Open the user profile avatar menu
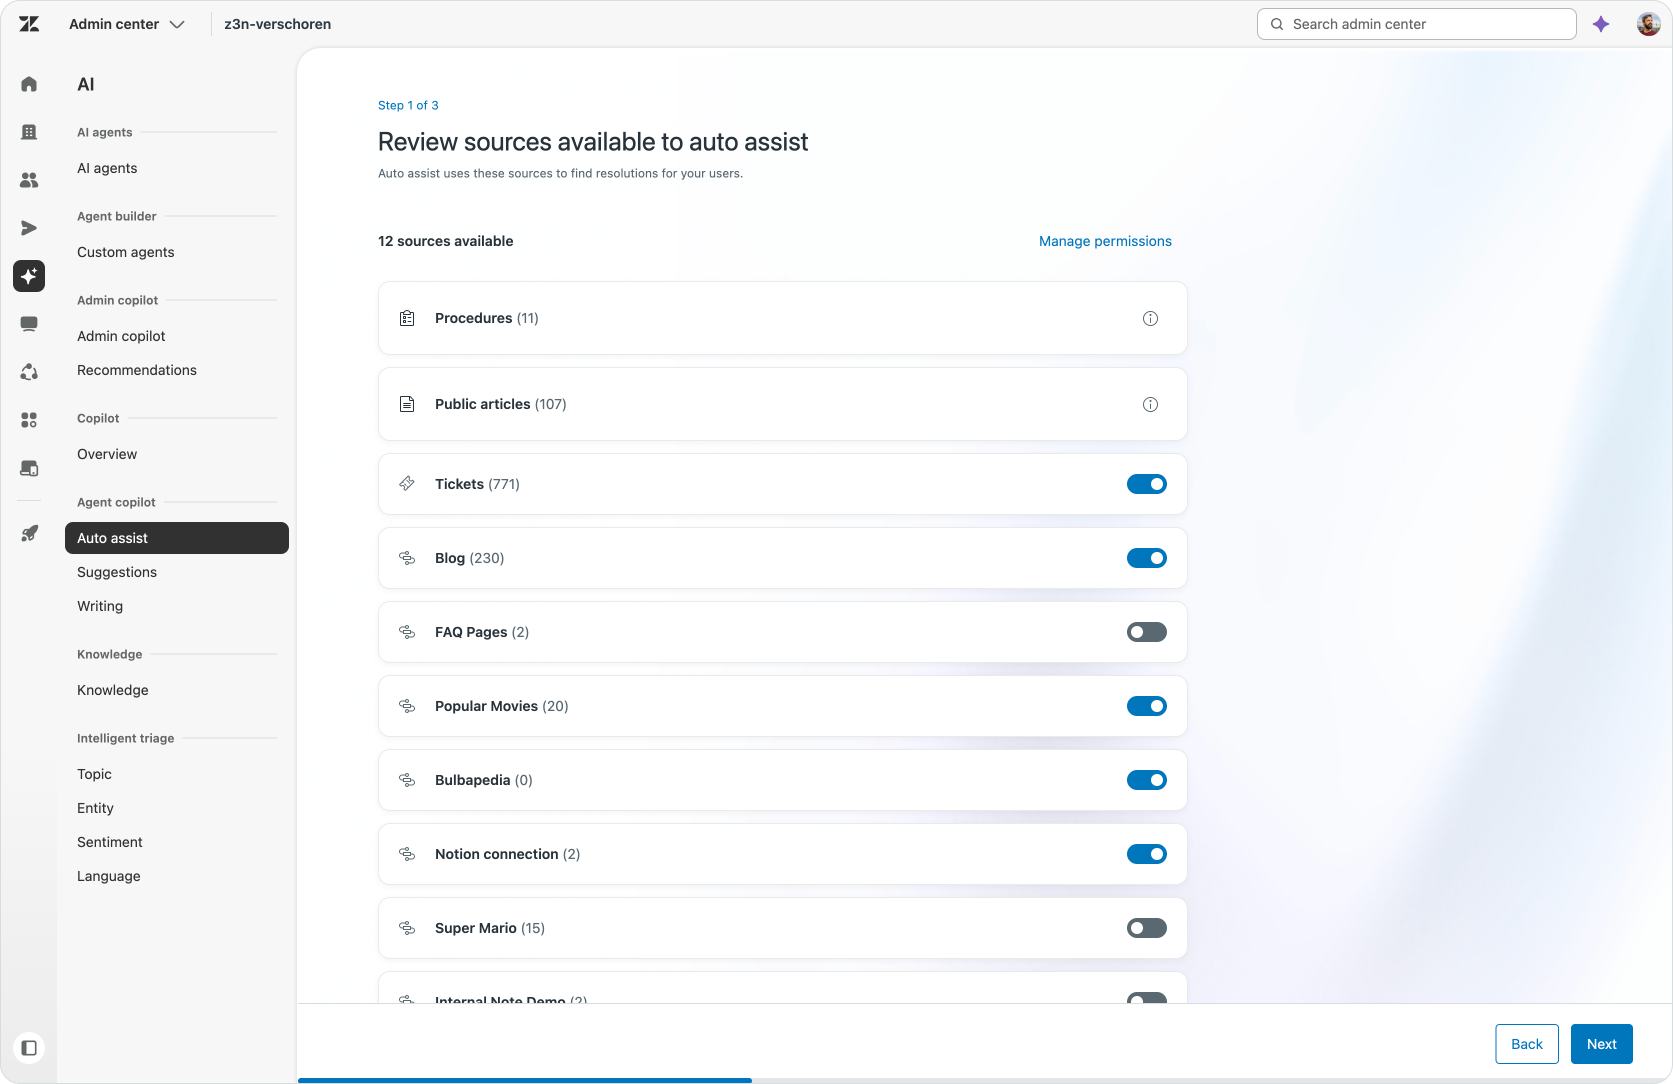Image resolution: width=1673 pixels, height=1084 pixels. click(x=1648, y=24)
